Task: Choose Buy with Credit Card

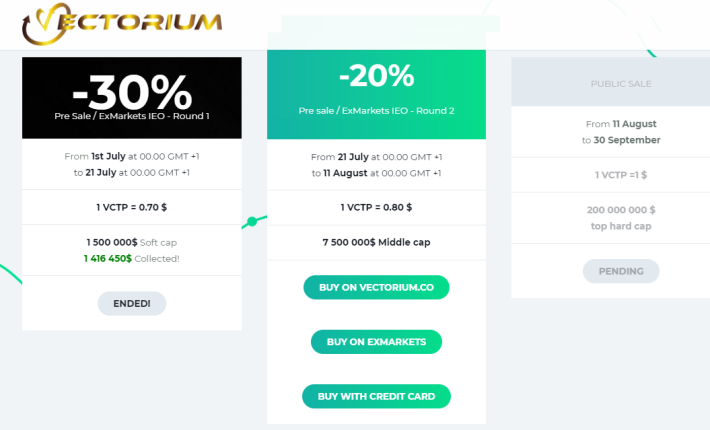Action: tap(376, 397)
